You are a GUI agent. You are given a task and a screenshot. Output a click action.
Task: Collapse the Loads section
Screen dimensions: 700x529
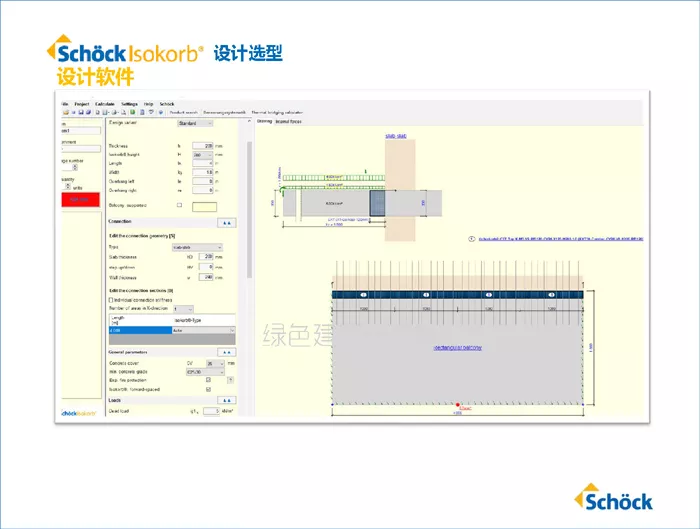pyautogui.click(x=226, y=400)
